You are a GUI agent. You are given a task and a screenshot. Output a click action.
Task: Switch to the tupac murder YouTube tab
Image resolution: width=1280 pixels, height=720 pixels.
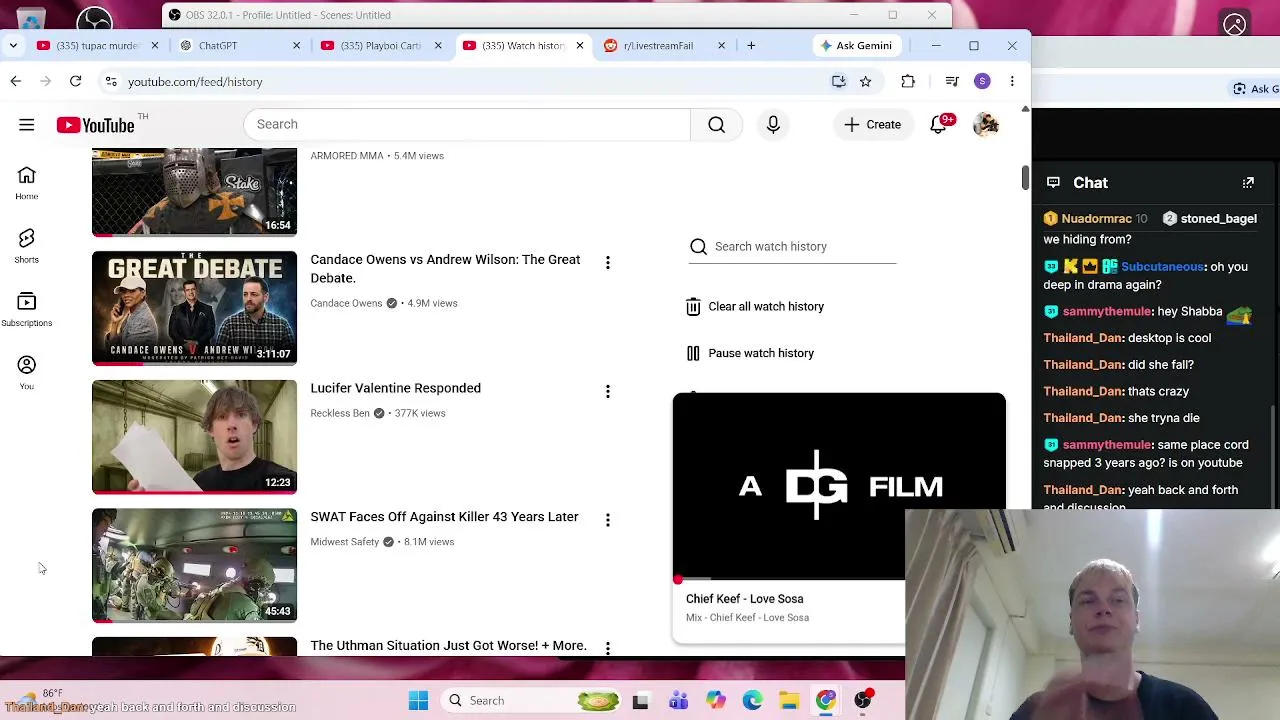(x=97, y=46)
